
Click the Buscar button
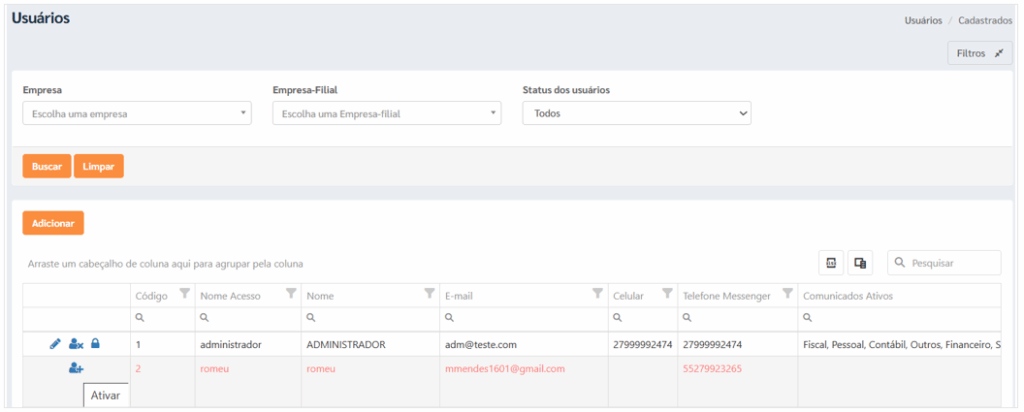47,166
